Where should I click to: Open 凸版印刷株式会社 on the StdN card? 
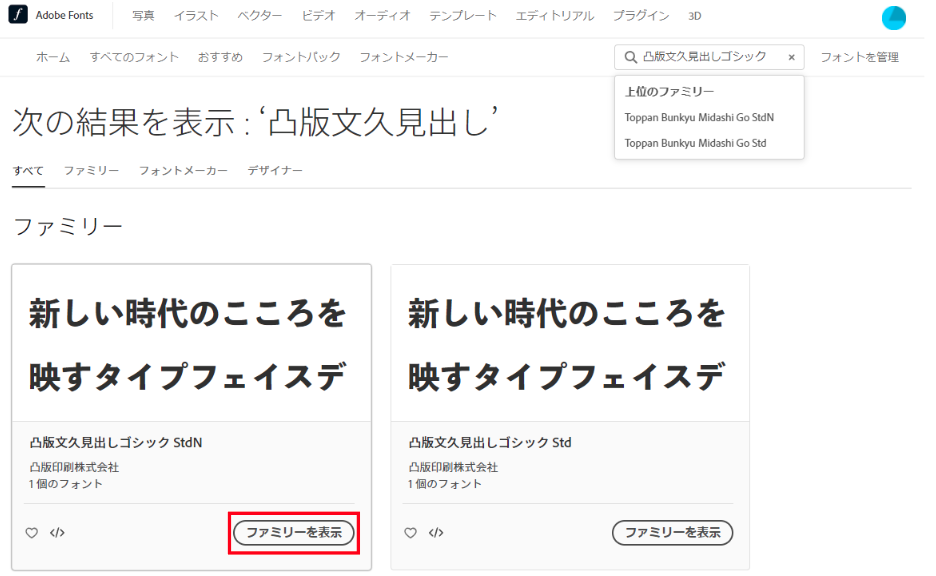pyautogui.click(x=74, y=467)
